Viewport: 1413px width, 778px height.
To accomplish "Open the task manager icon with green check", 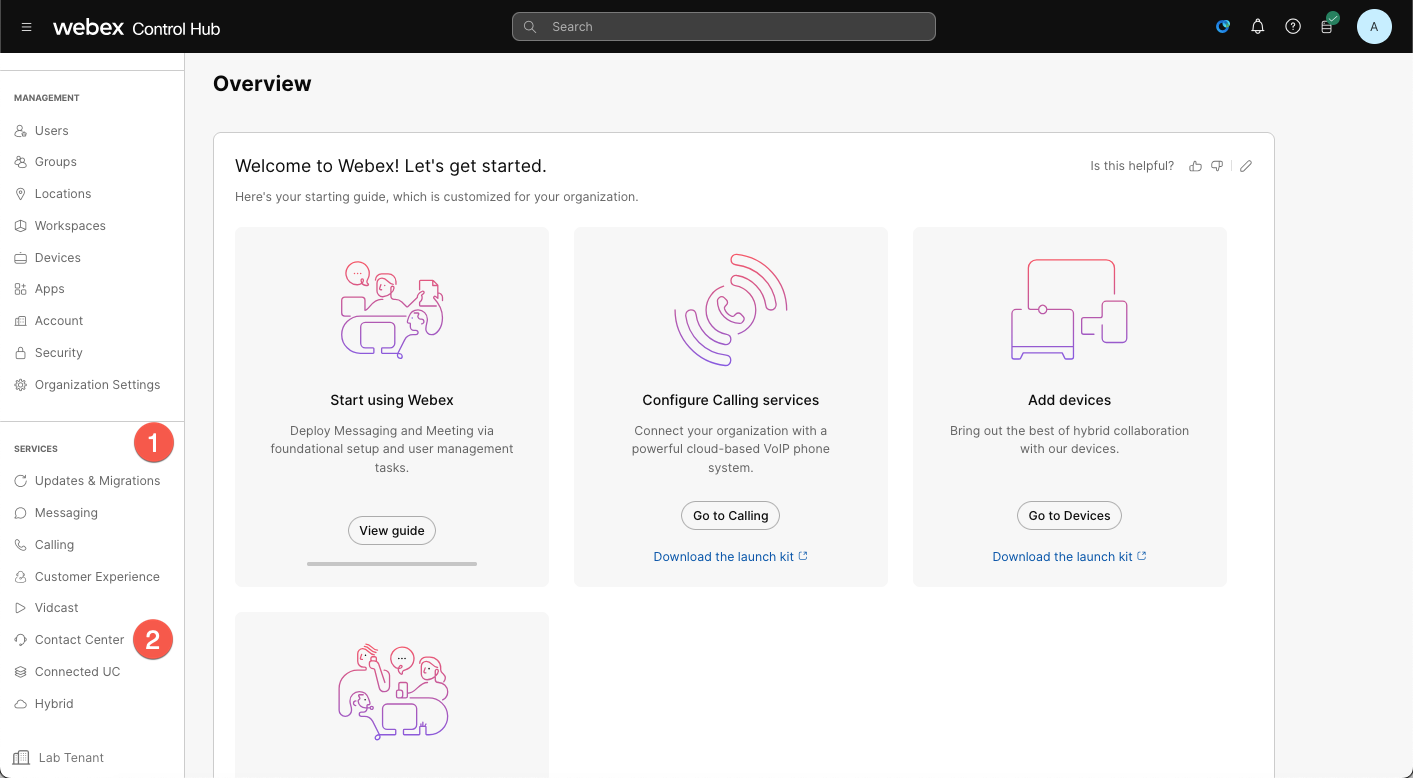I will pyautogui.click(x=1327, y=27).
